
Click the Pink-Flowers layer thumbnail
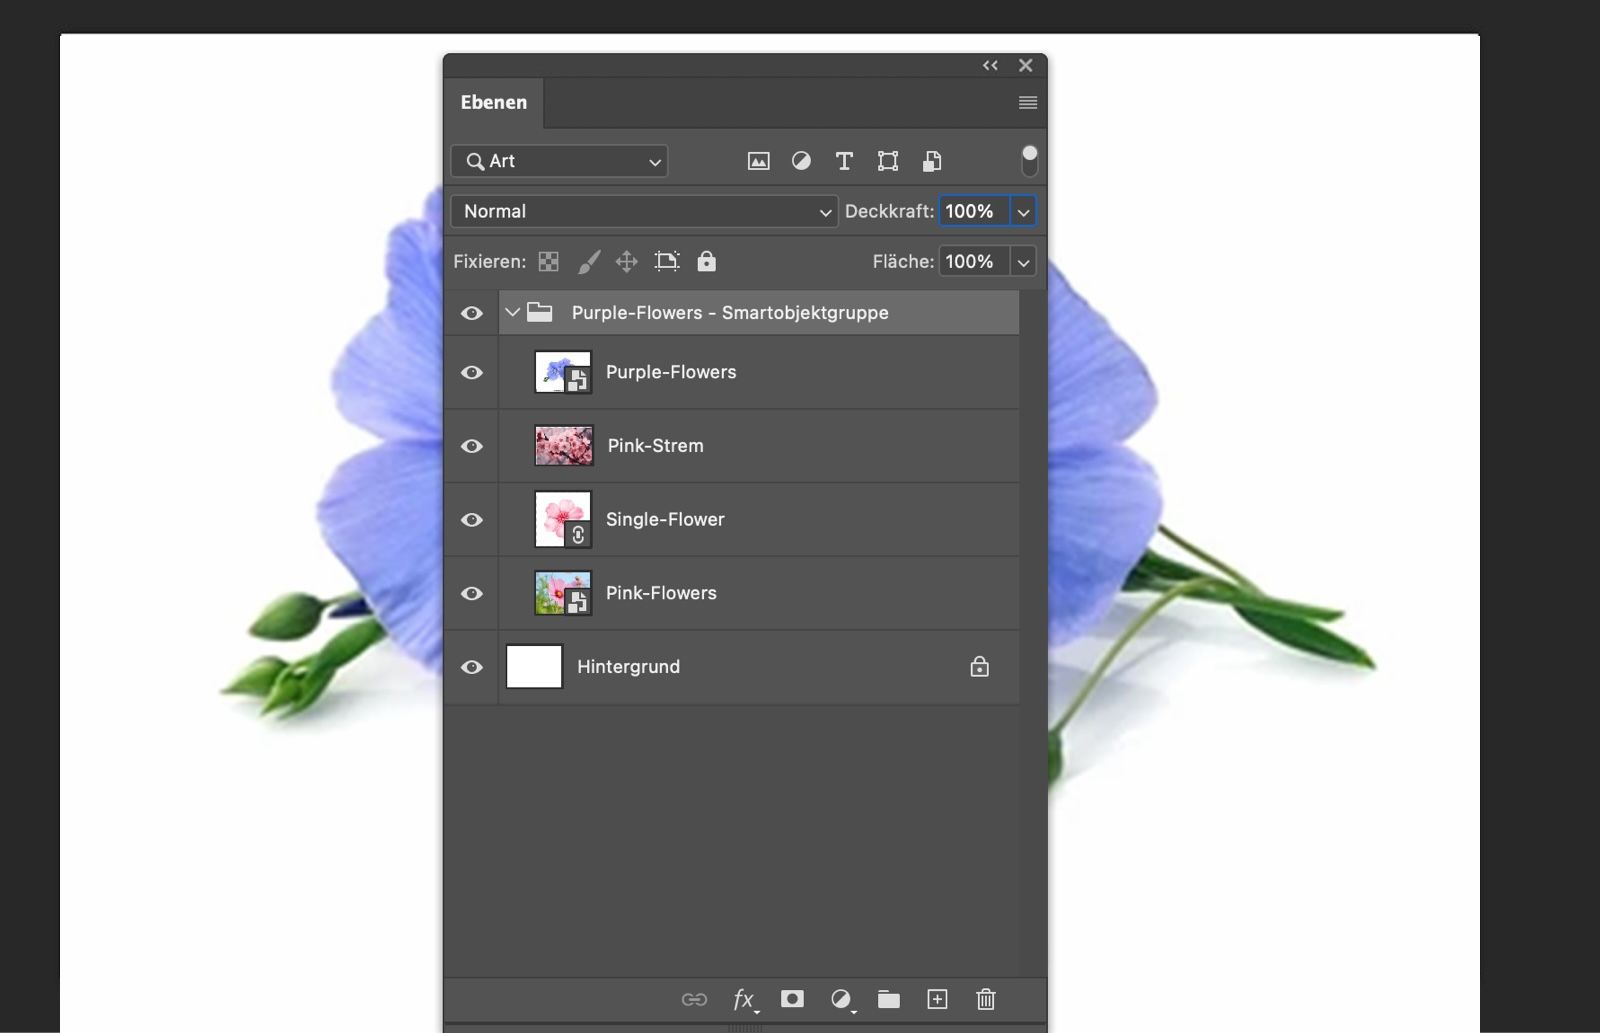[x=562, y=593]
